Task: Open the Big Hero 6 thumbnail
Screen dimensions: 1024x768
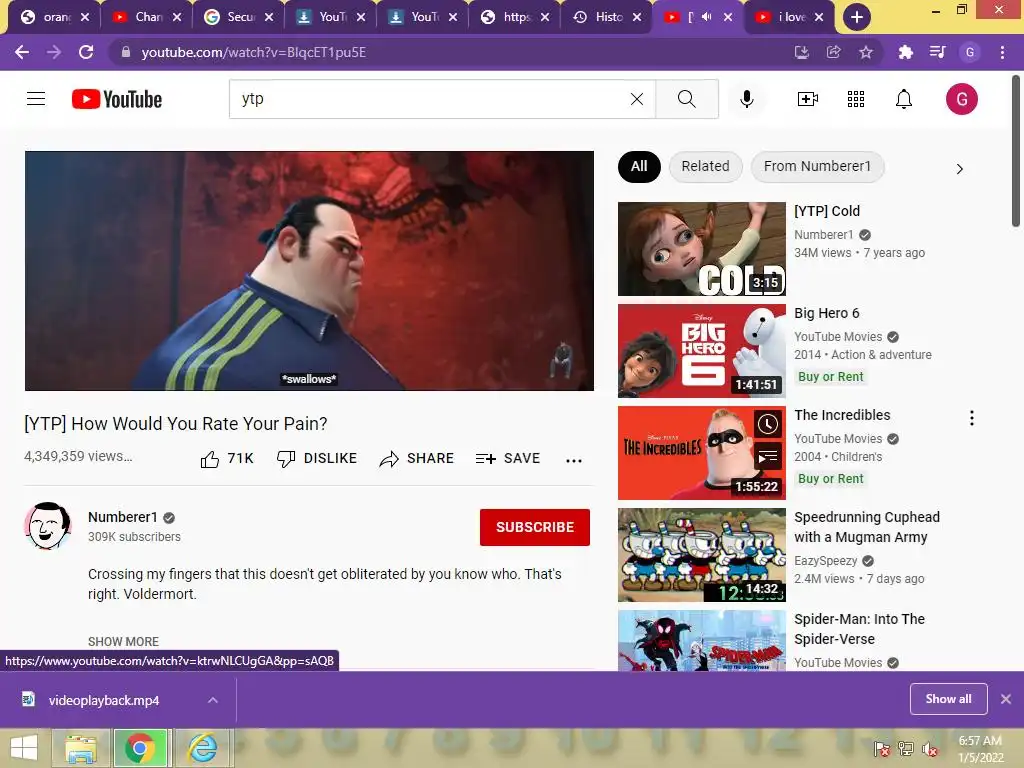Action: tap(702, 351)
